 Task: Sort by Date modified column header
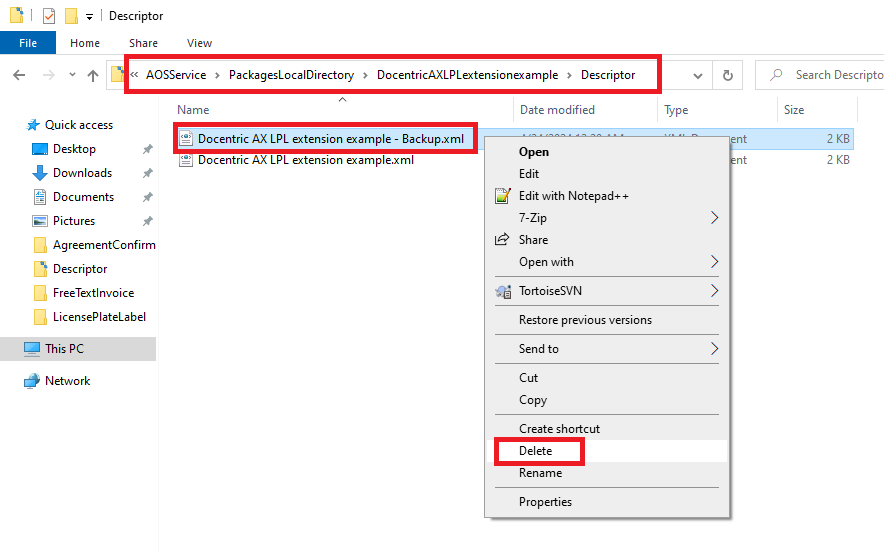[x=557, y=110]
